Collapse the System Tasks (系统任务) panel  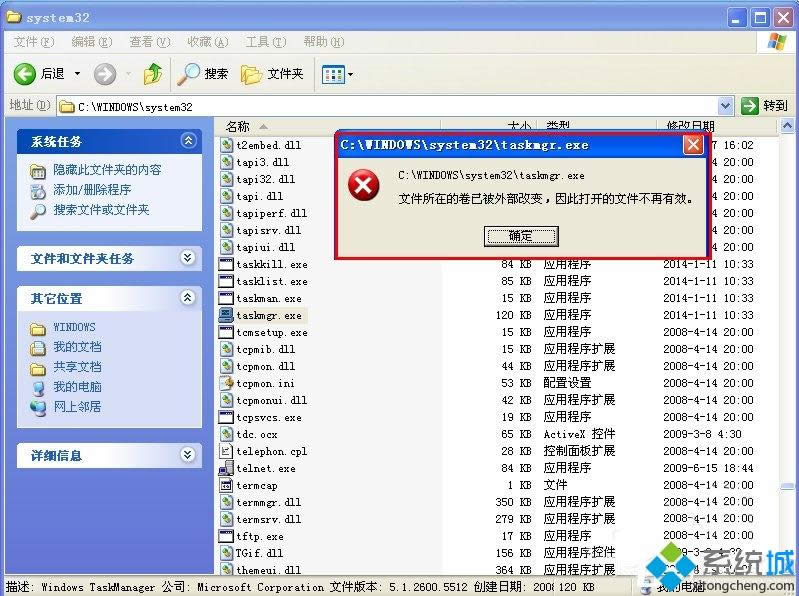(188, 142)
